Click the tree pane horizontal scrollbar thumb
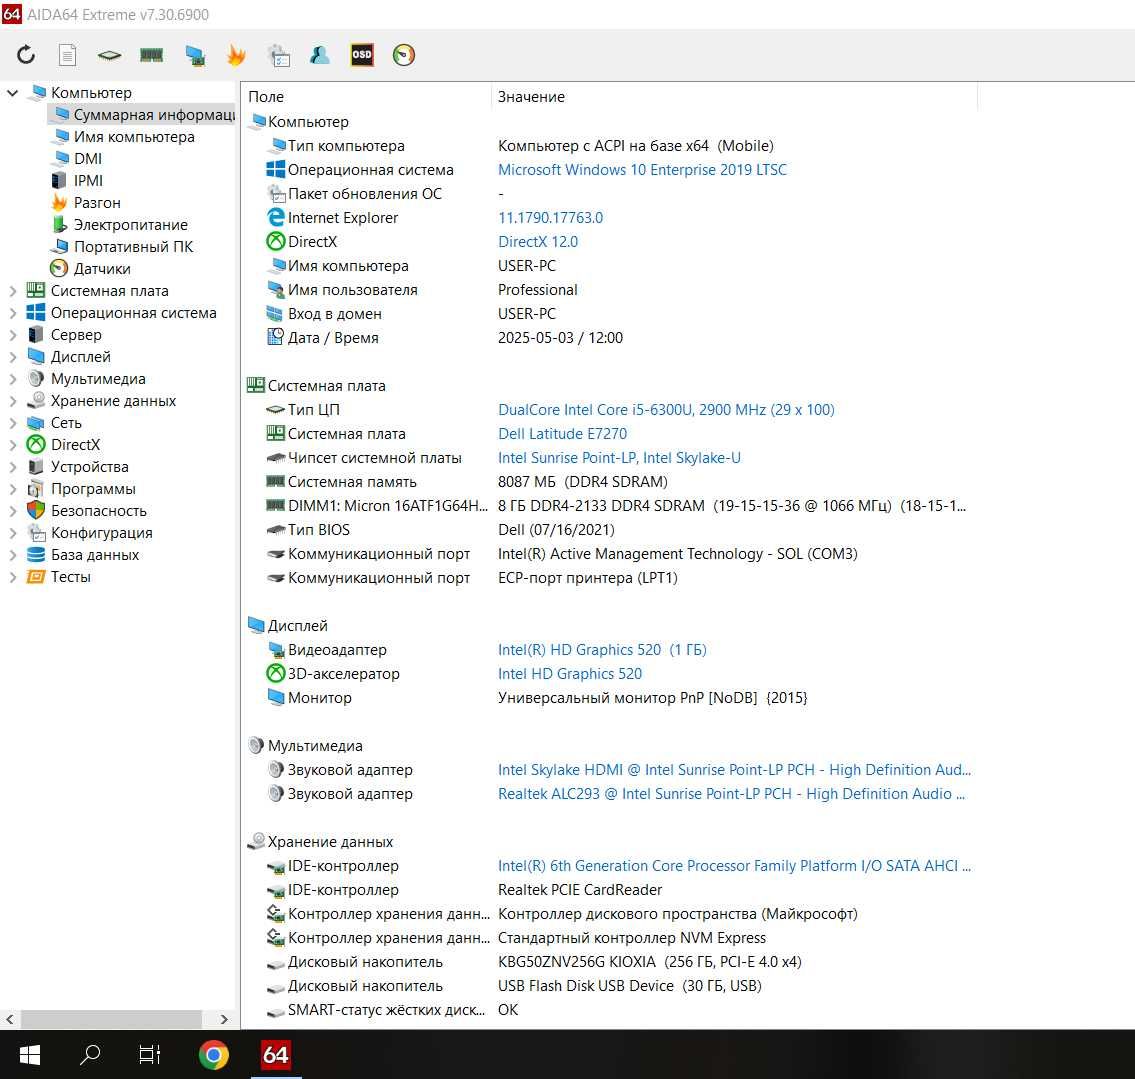The width and height of the screenshot is (1135, 1079). [x=111, y=1019]
